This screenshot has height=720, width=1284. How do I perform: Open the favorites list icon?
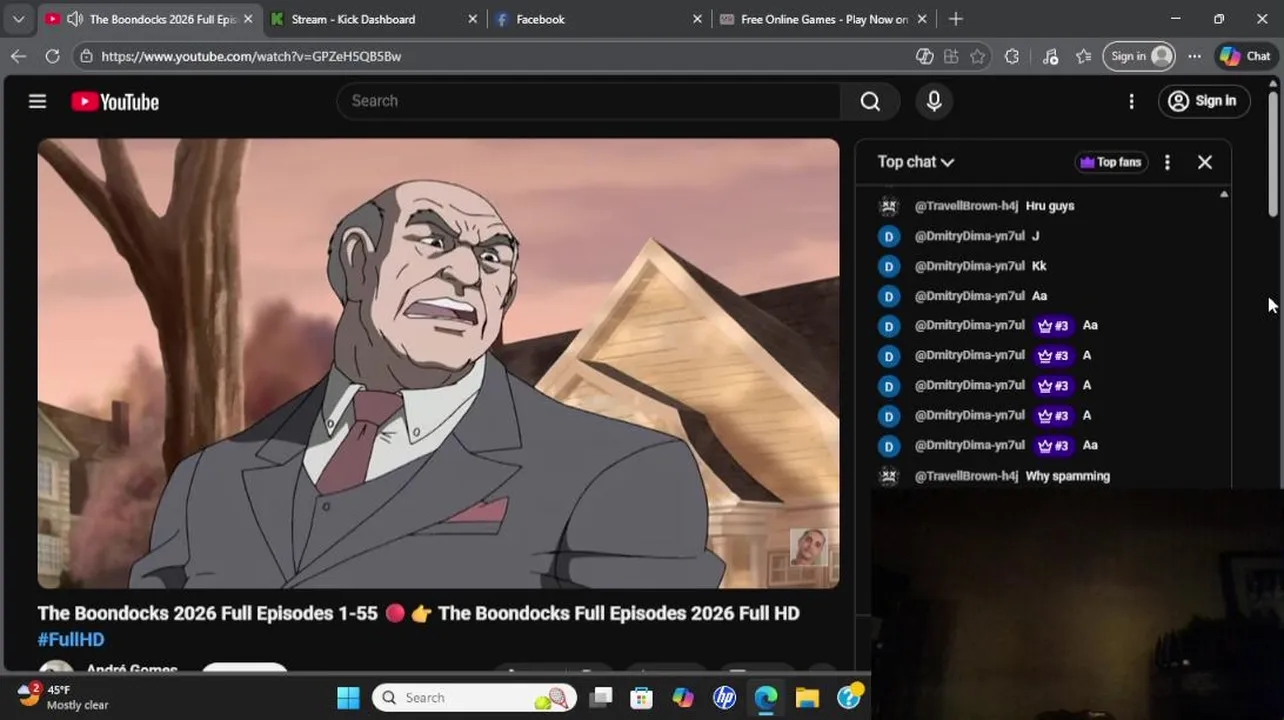pyautogui.click(x=1084, y=56)
